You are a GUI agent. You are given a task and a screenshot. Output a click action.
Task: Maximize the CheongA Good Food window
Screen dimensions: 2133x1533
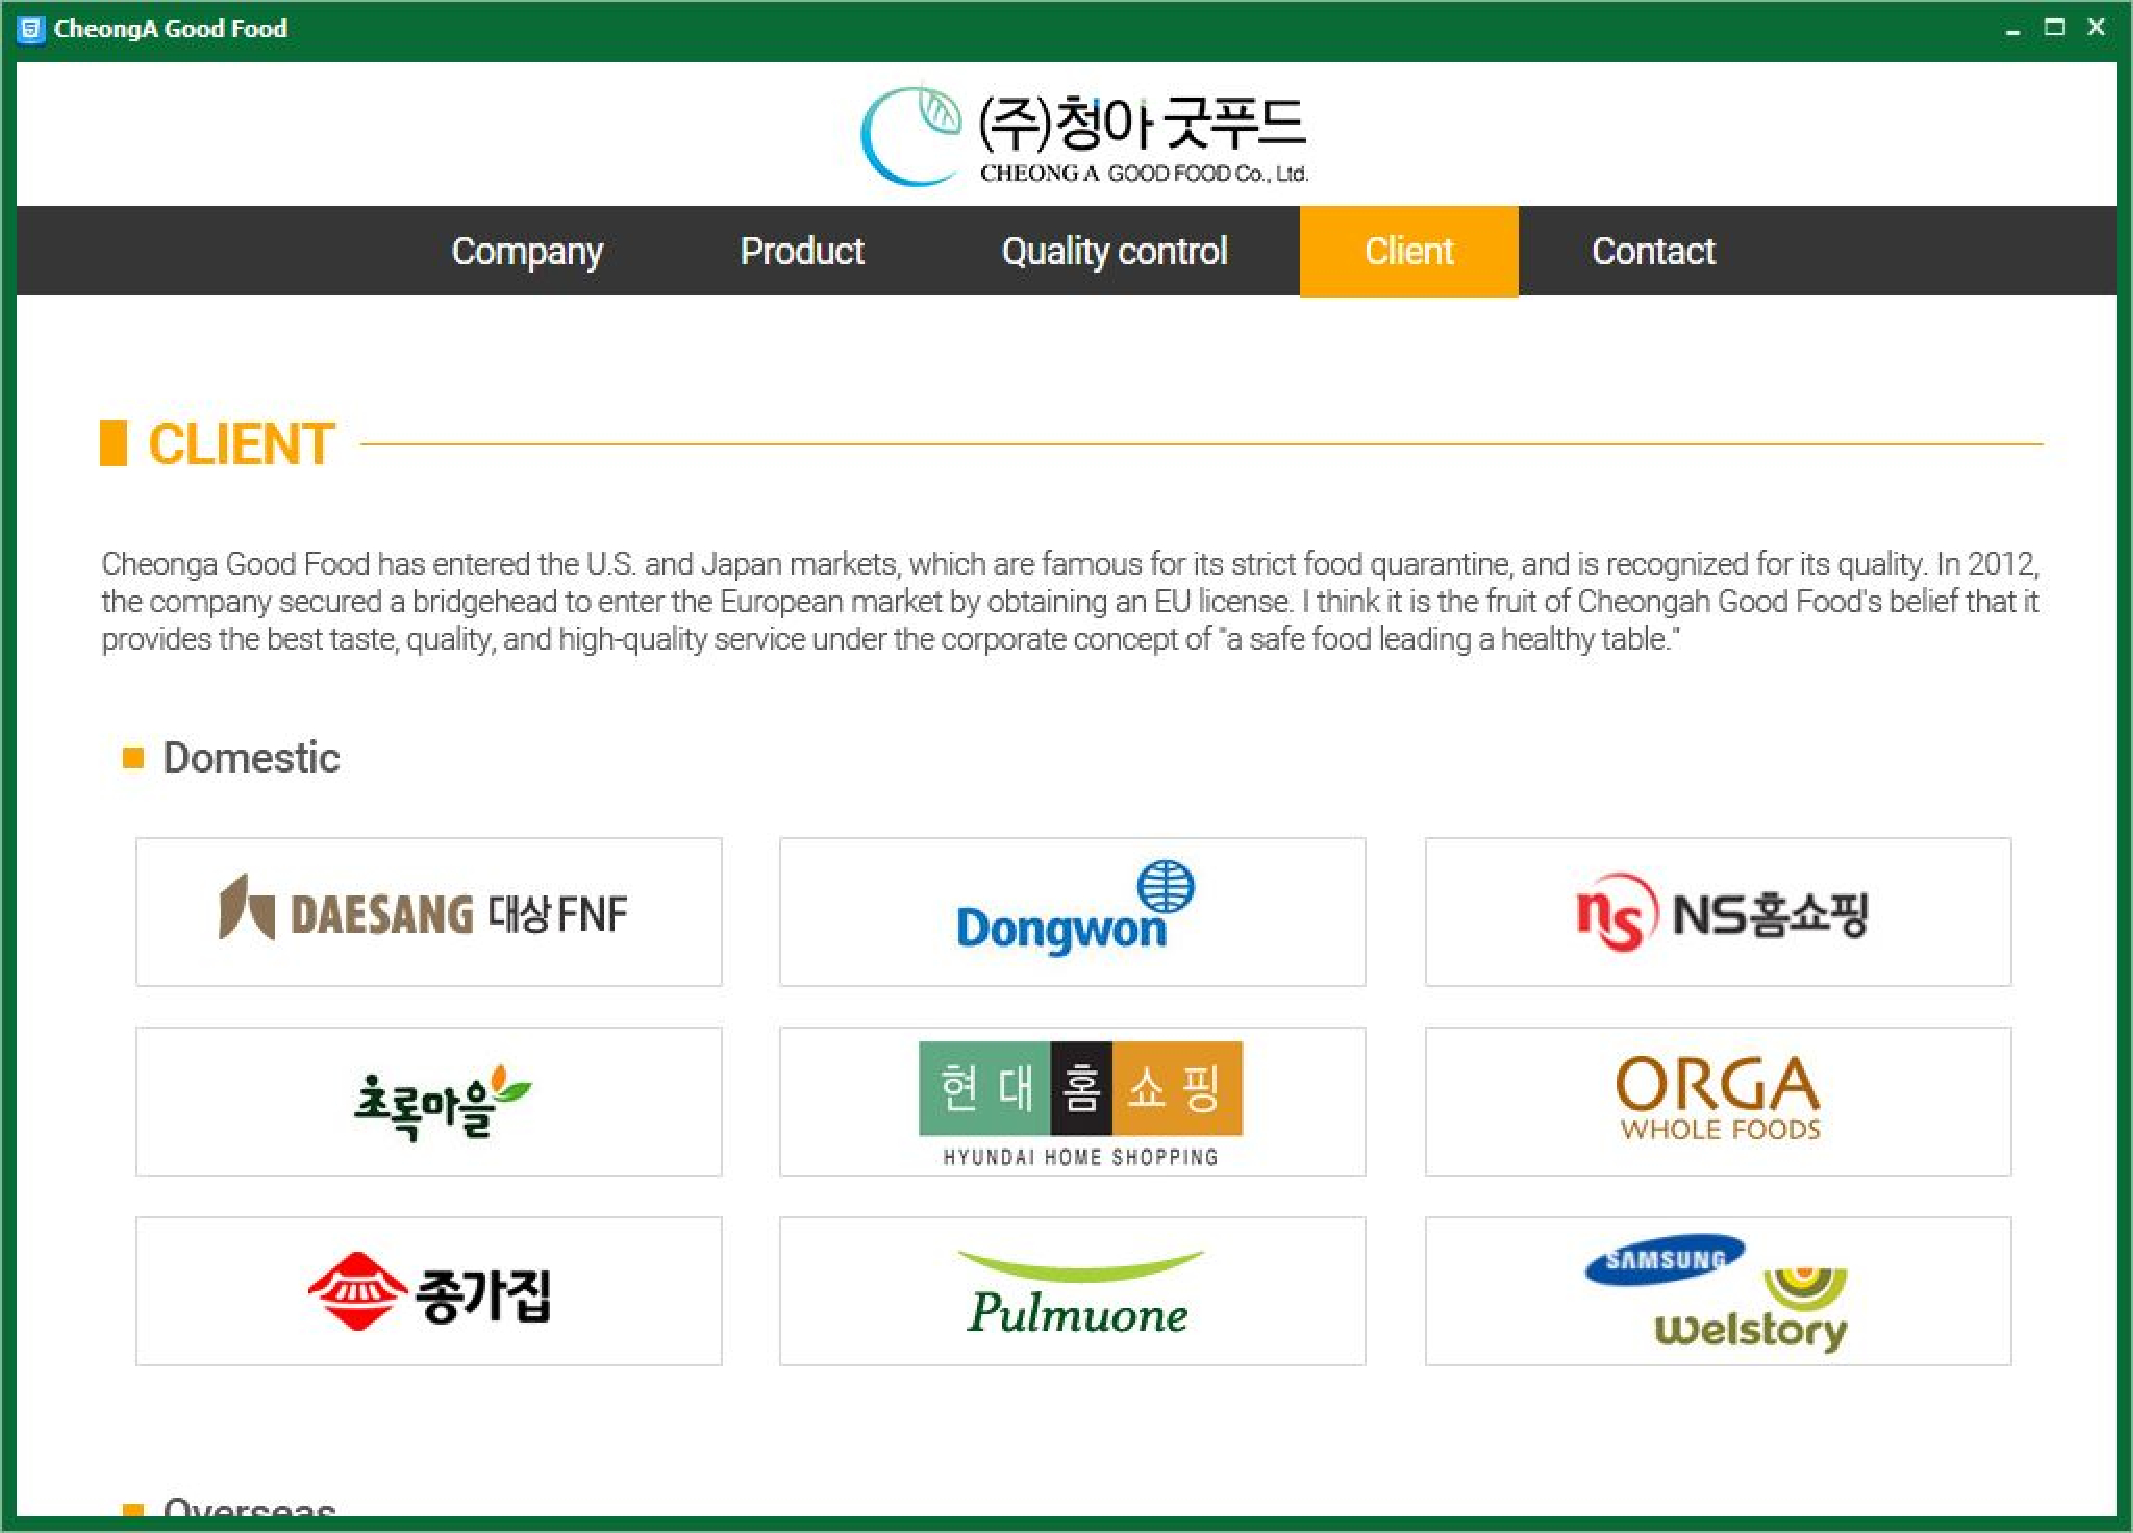[2055, 28]
